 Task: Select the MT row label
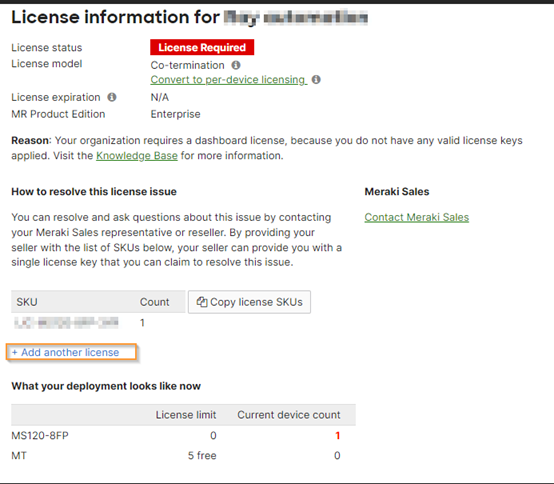click(19, 456)
